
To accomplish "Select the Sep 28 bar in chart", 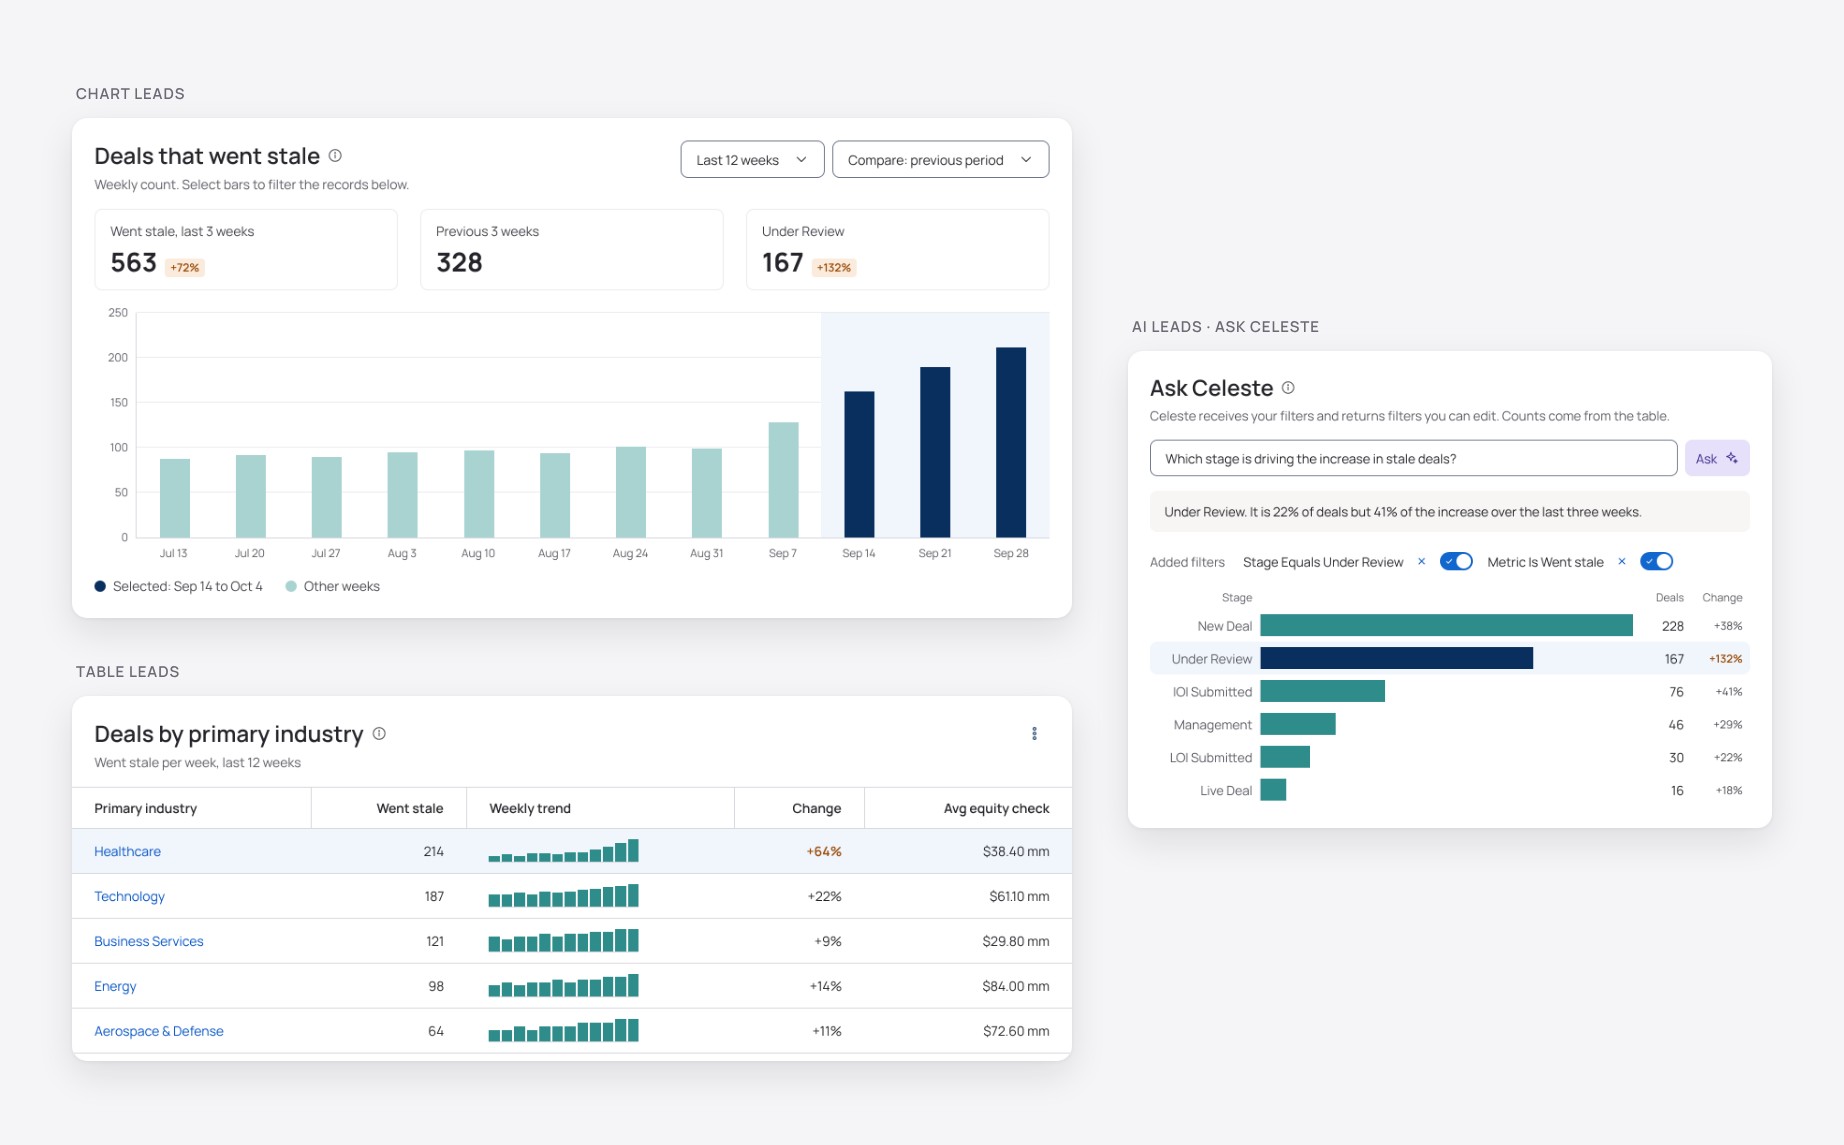I will 1011,442.
